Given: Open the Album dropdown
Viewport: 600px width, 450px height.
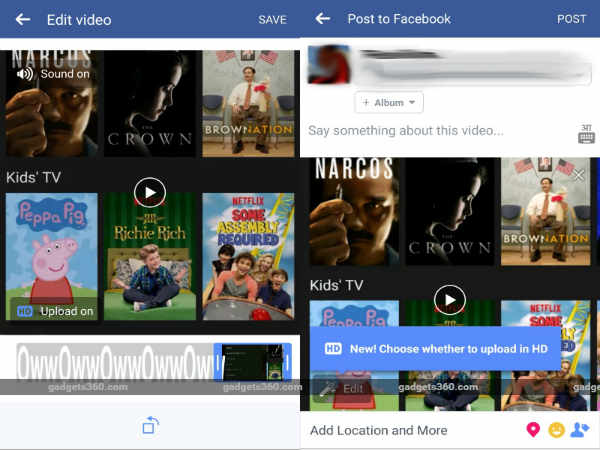Looking at the screenshot, I should 389,103.
